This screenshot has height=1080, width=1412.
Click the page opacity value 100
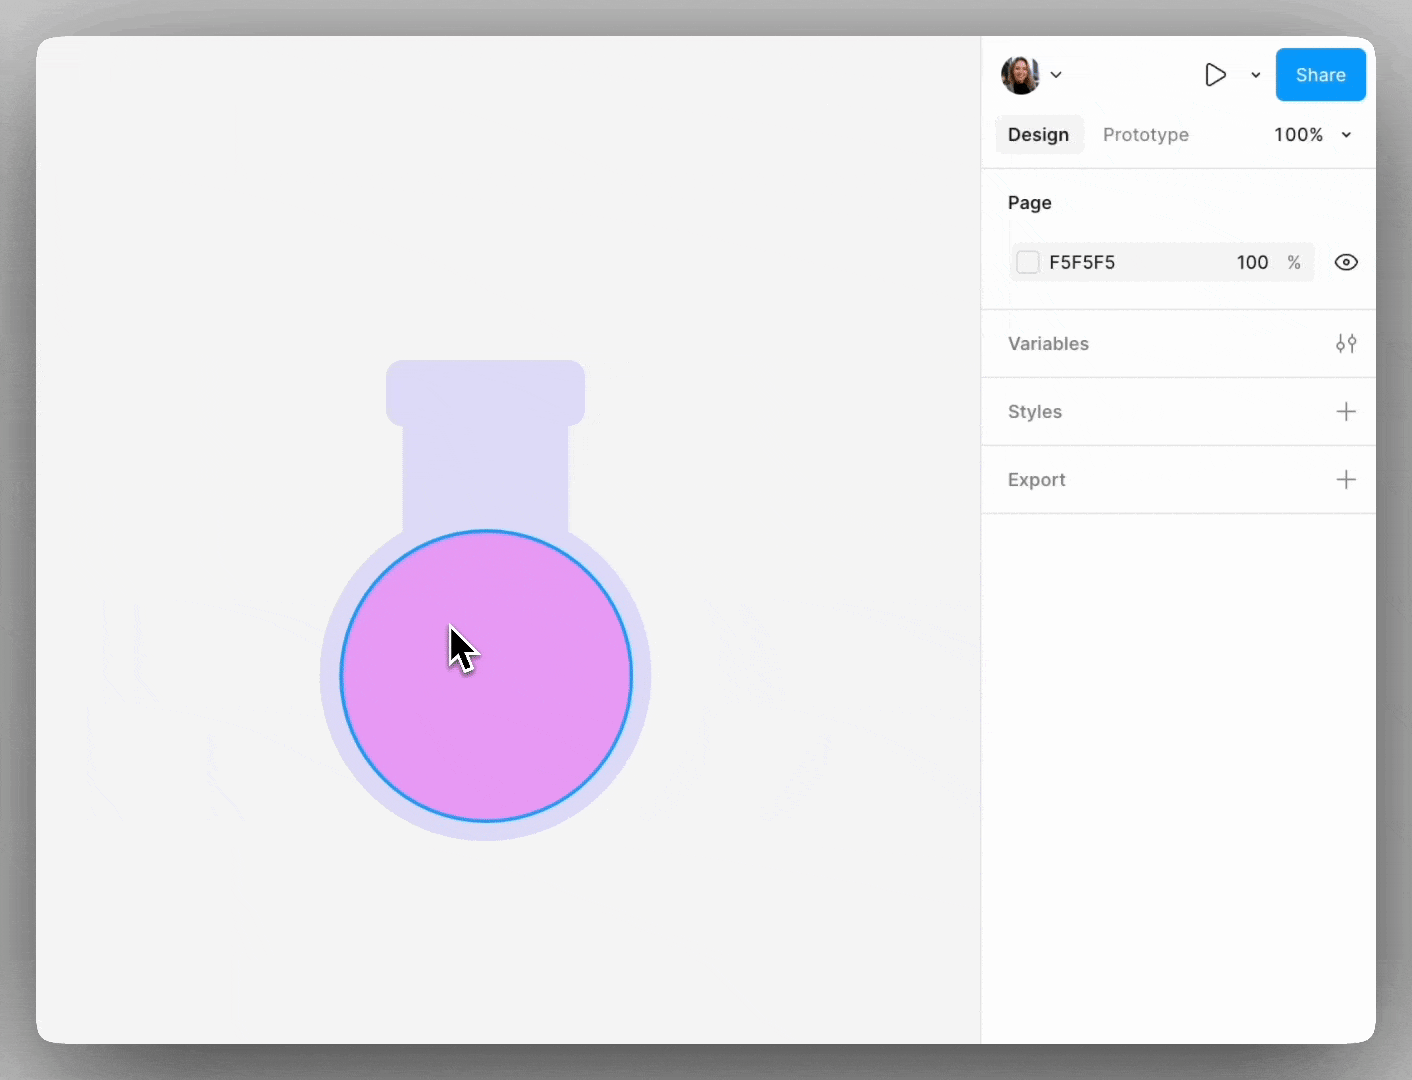click(x=1252, y=263)
